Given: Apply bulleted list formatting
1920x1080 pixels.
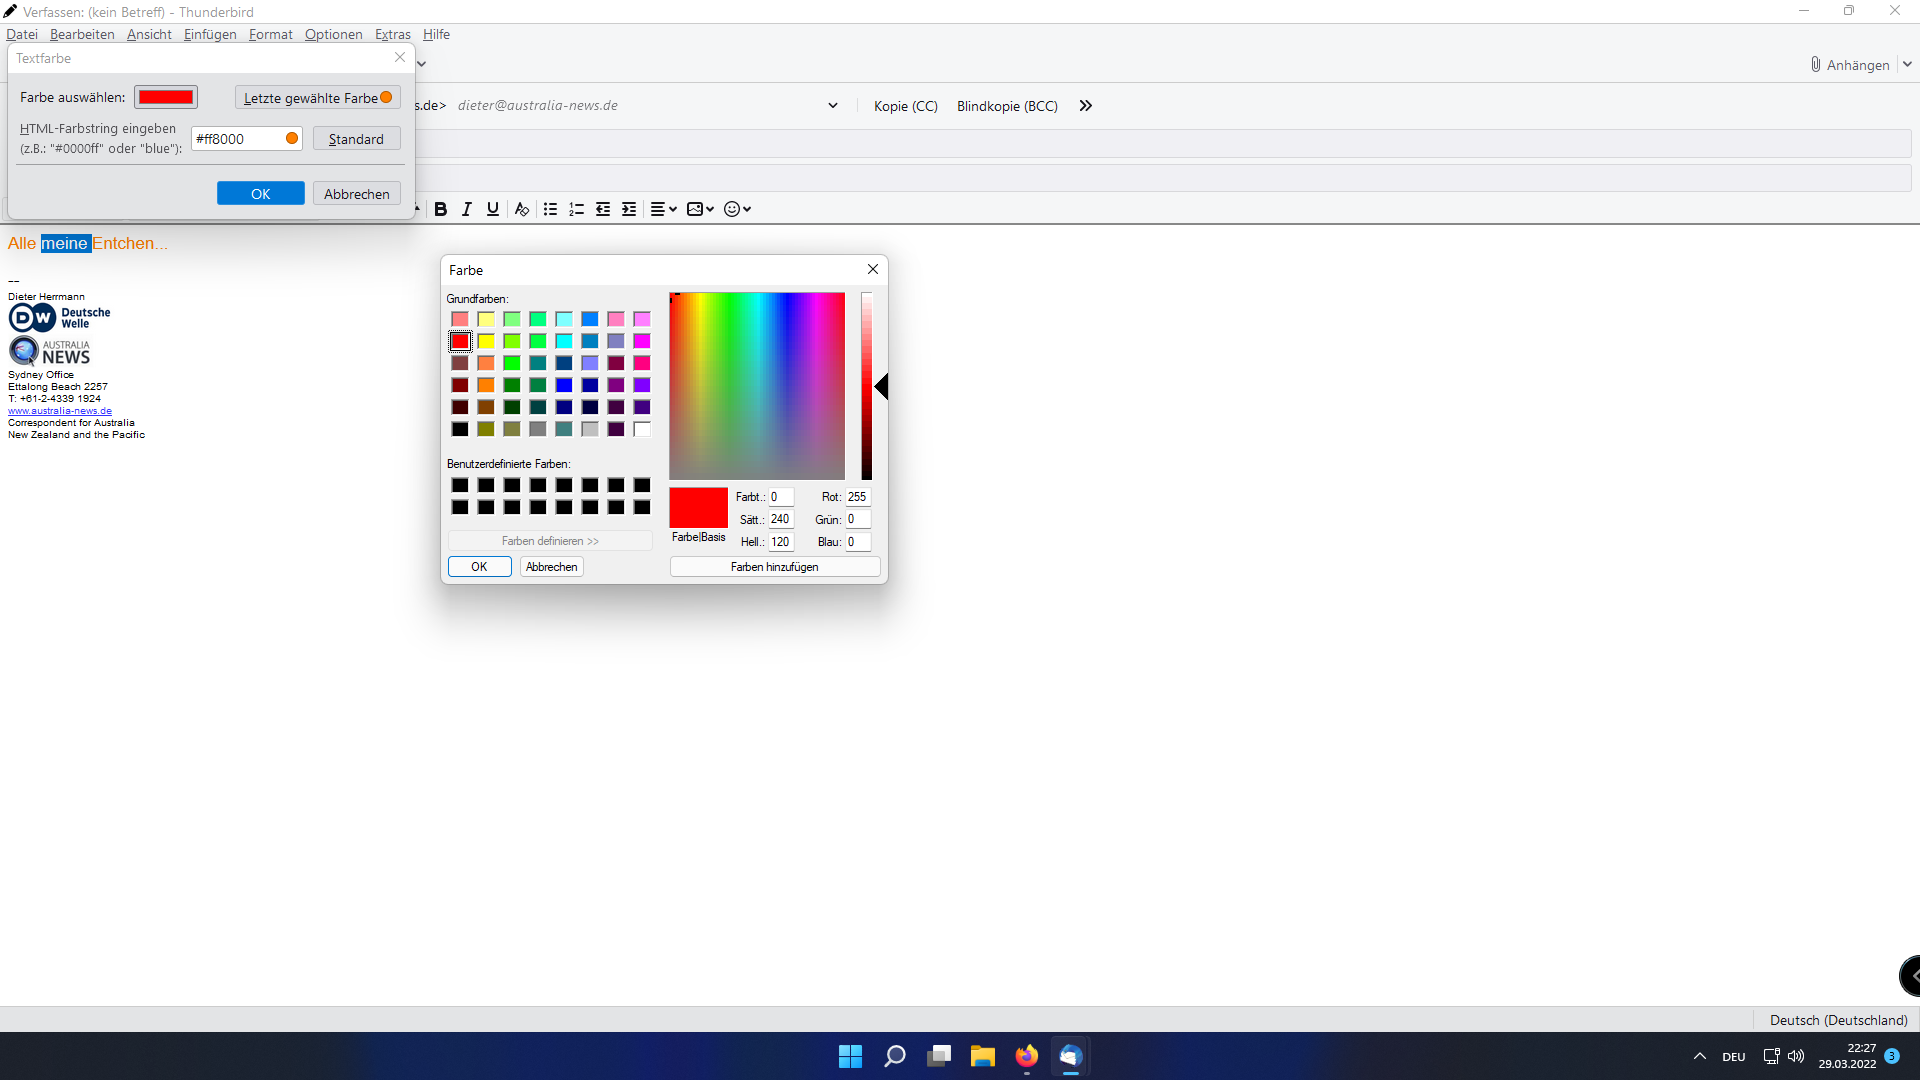Looking at the screenshot, I should pos(550,209).
